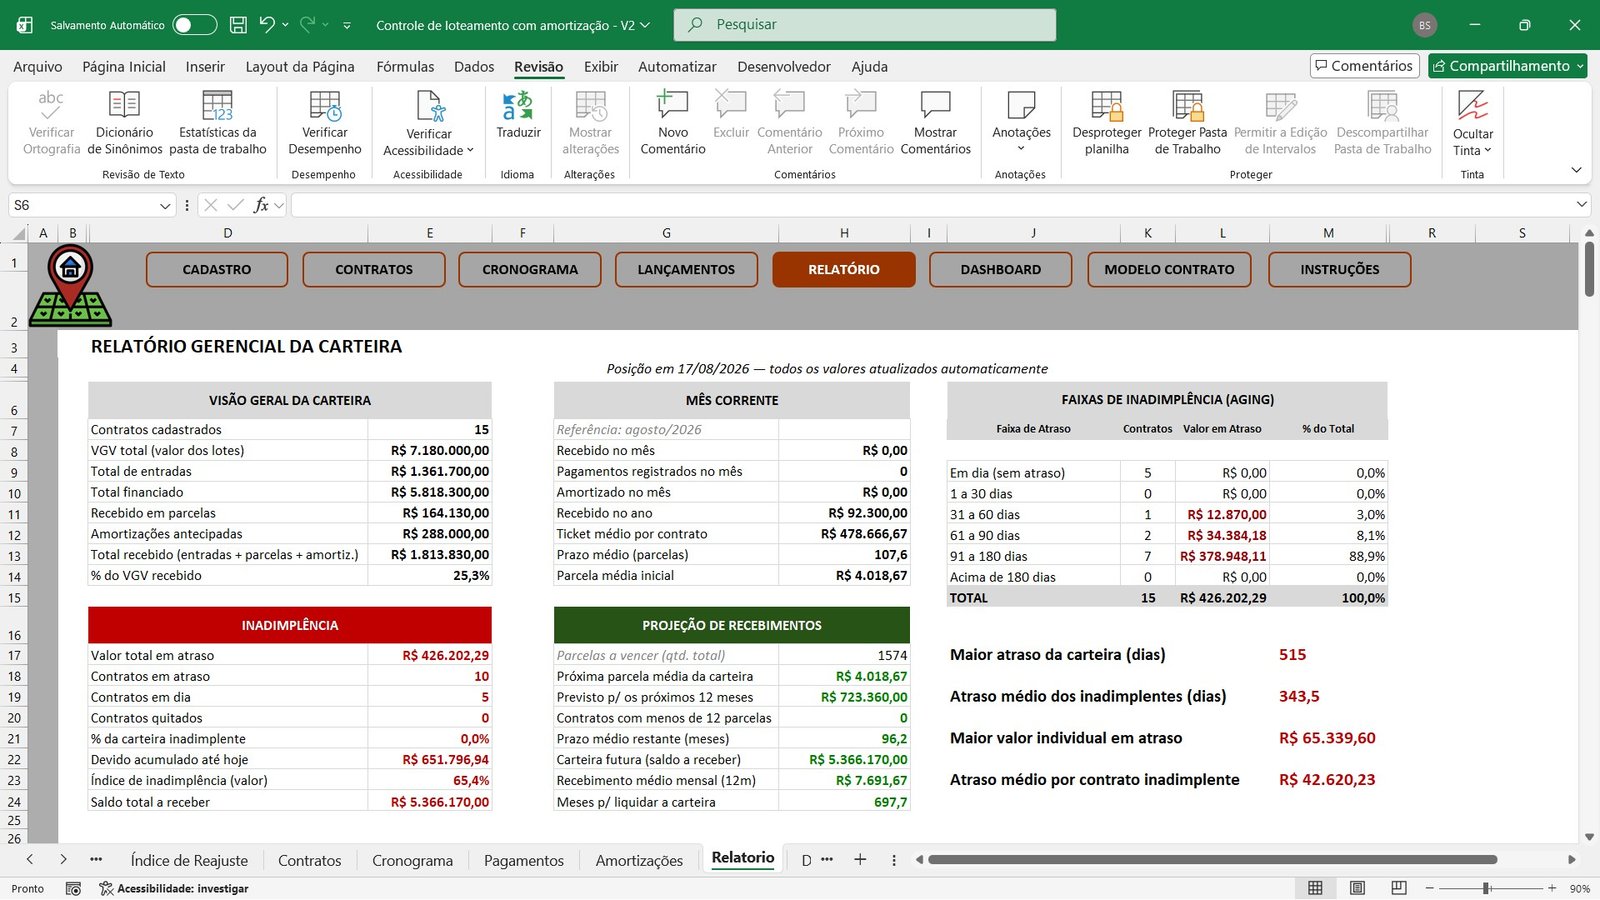This screenshot has width=1600, height=900.
Task: Click Mostrar alterações icon
Action: click(590, 105)
